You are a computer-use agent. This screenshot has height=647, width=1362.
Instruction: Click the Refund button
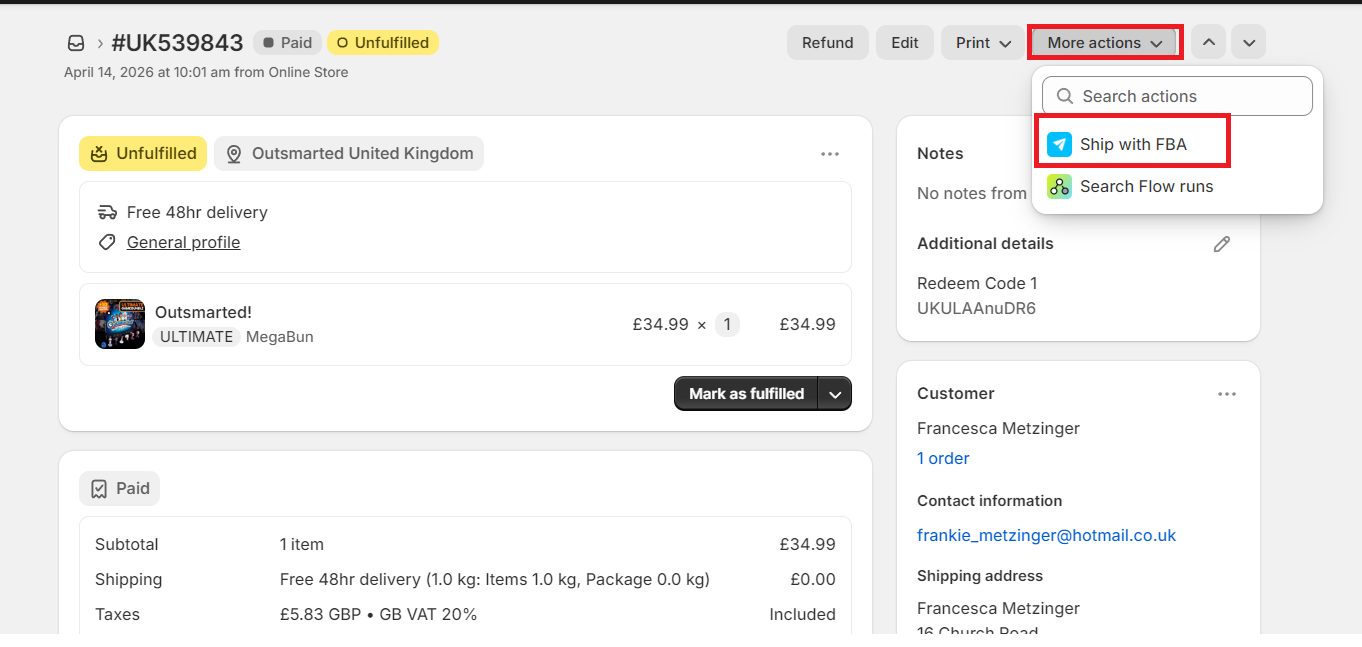click(827, 43)
